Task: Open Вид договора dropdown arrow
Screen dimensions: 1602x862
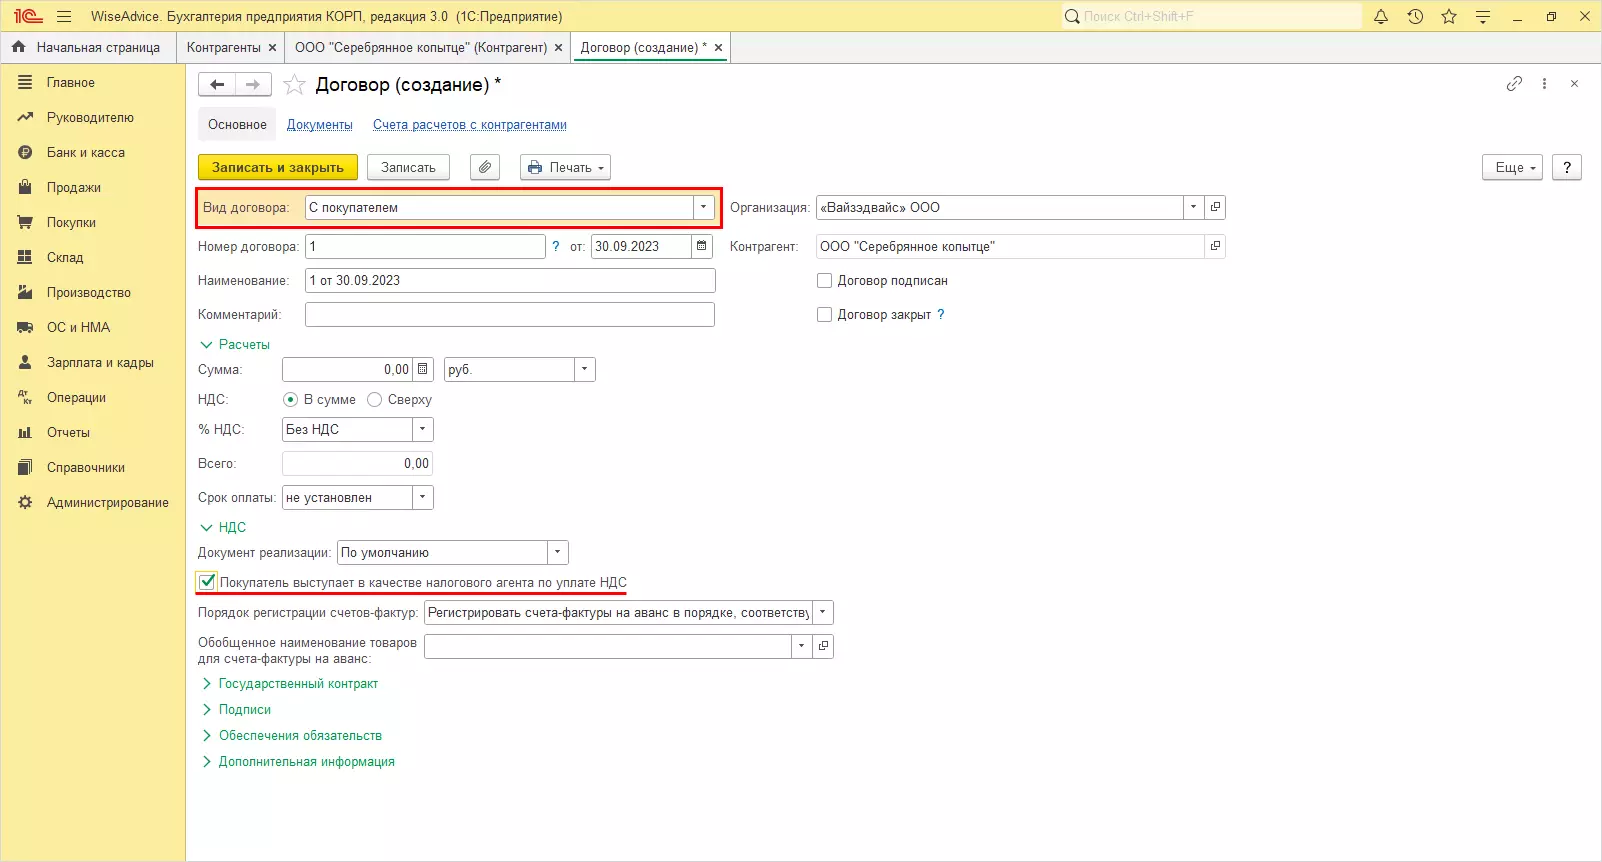Action: (x=704, y=207)
